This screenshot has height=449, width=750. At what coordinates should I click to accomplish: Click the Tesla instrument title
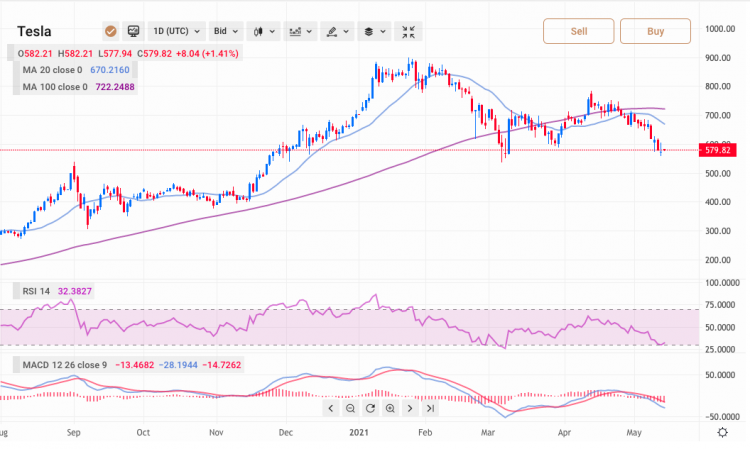tap(34, 32)
